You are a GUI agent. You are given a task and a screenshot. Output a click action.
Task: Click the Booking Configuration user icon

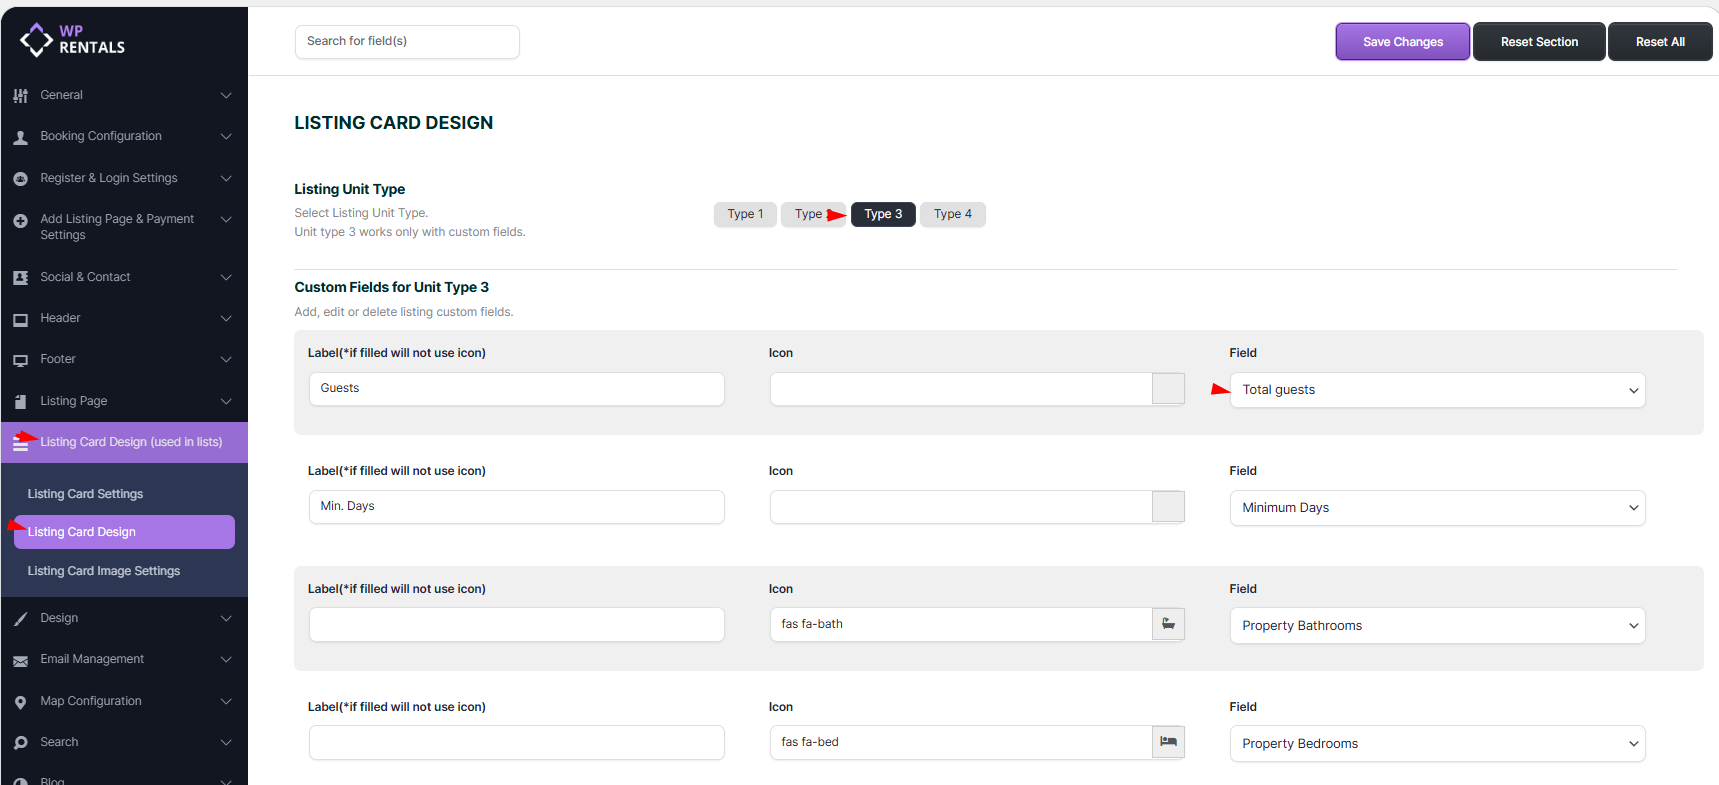[20, 137]
